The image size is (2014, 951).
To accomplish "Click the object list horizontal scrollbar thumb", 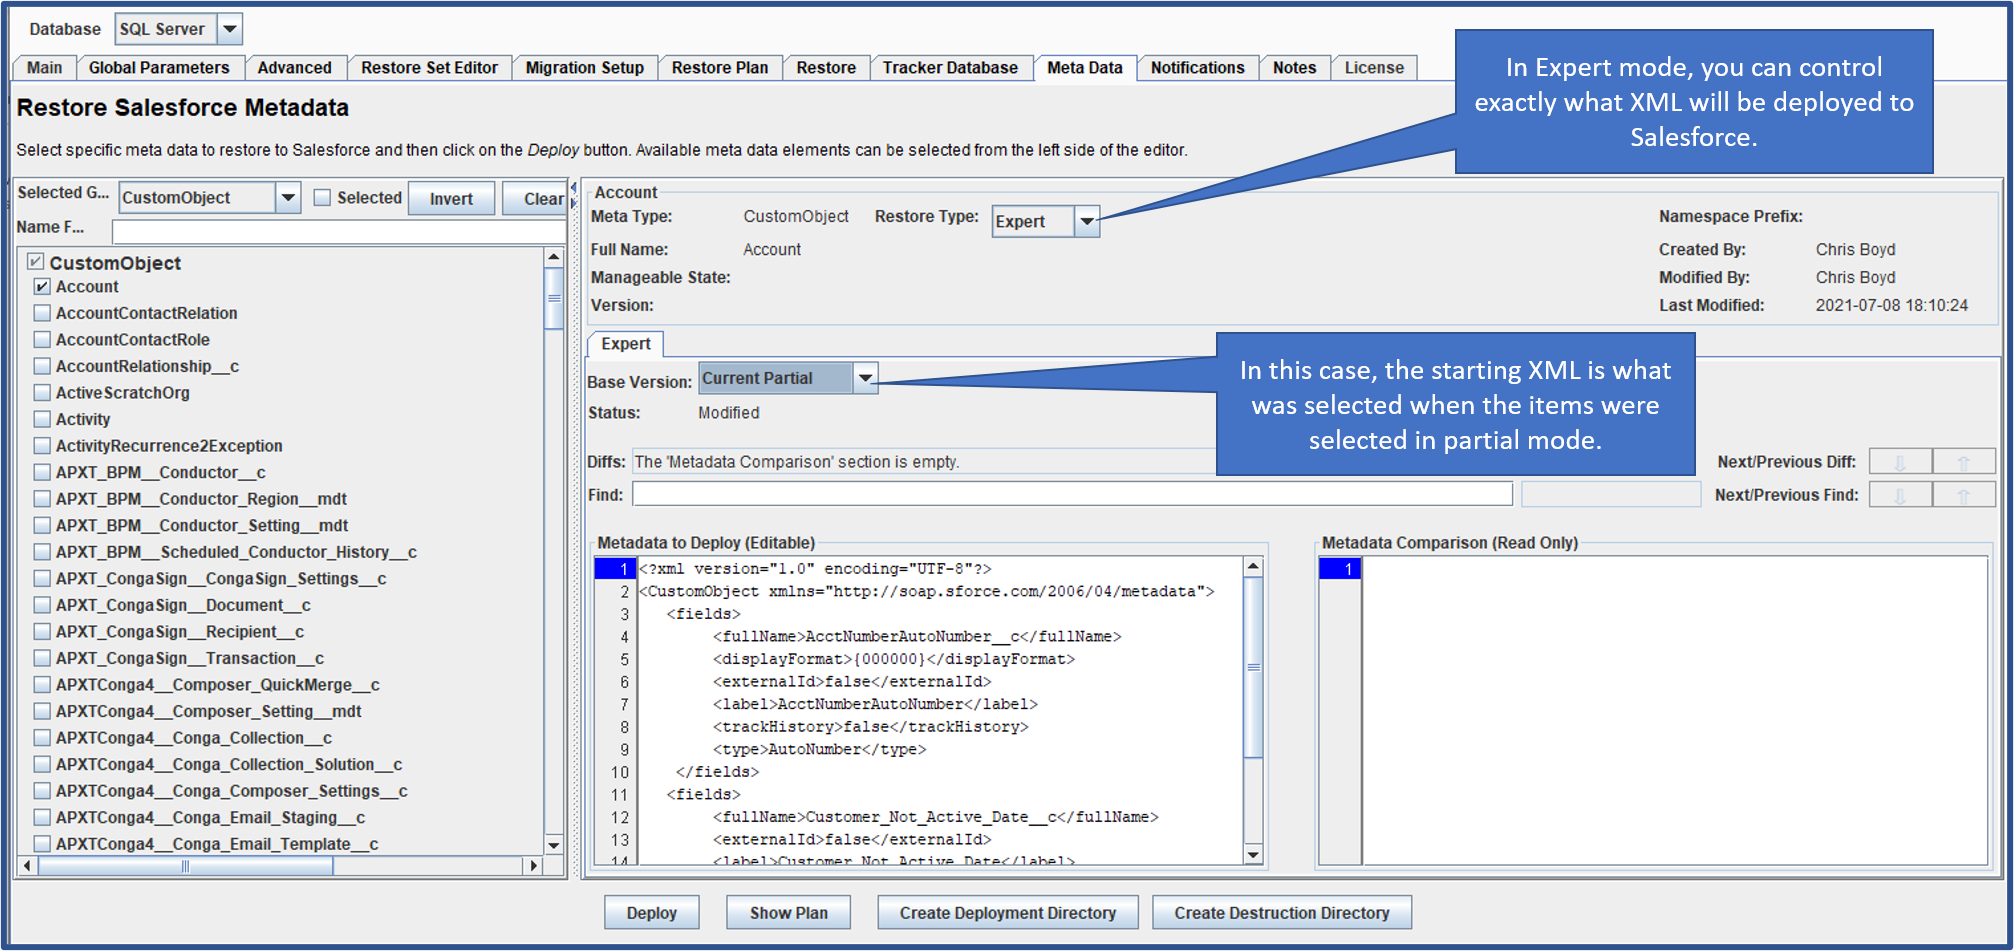I will [x=186, y=866].
